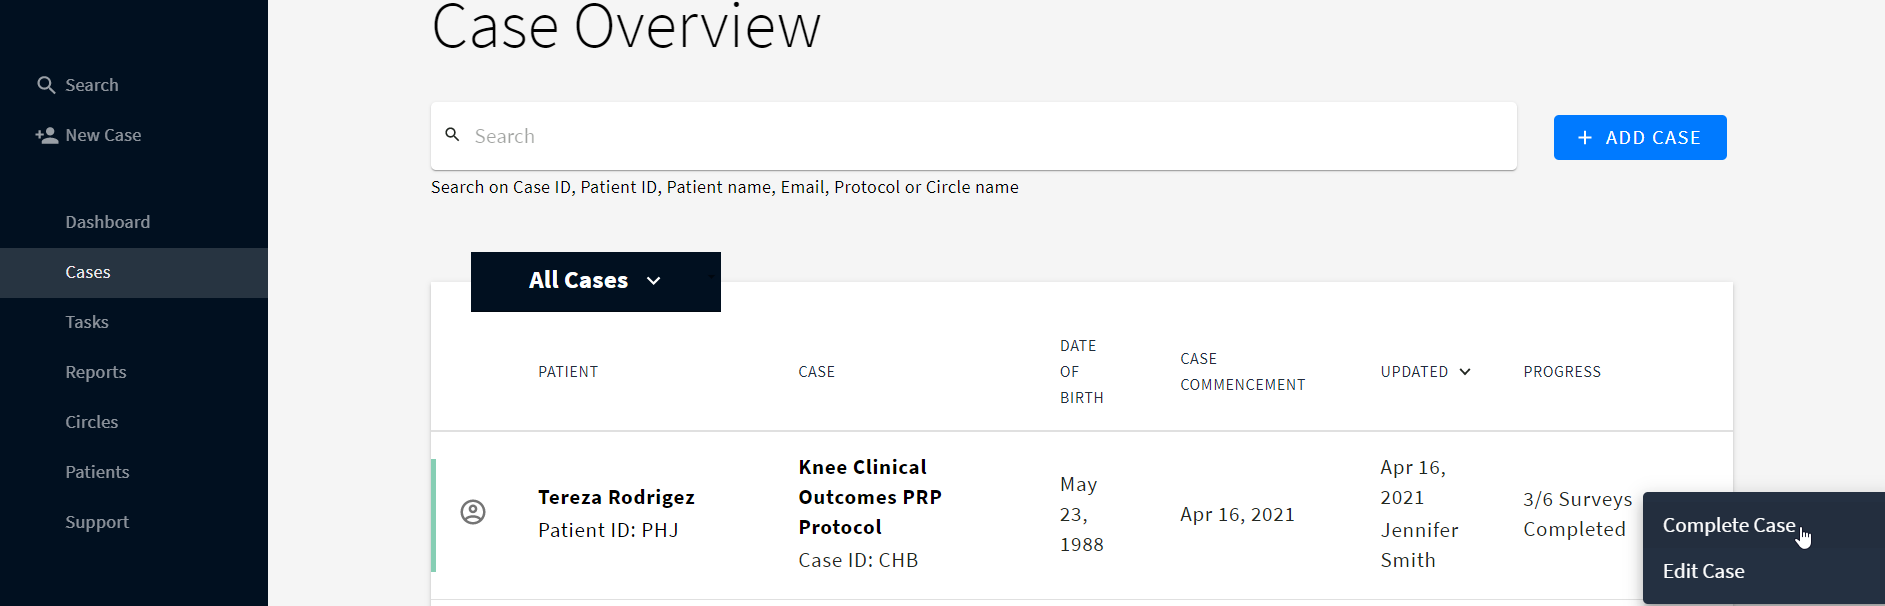The height and width of the screenshot is (606, 1885).
Task: Go to Tasks in the sidebar
Action: tap(87, 322)
